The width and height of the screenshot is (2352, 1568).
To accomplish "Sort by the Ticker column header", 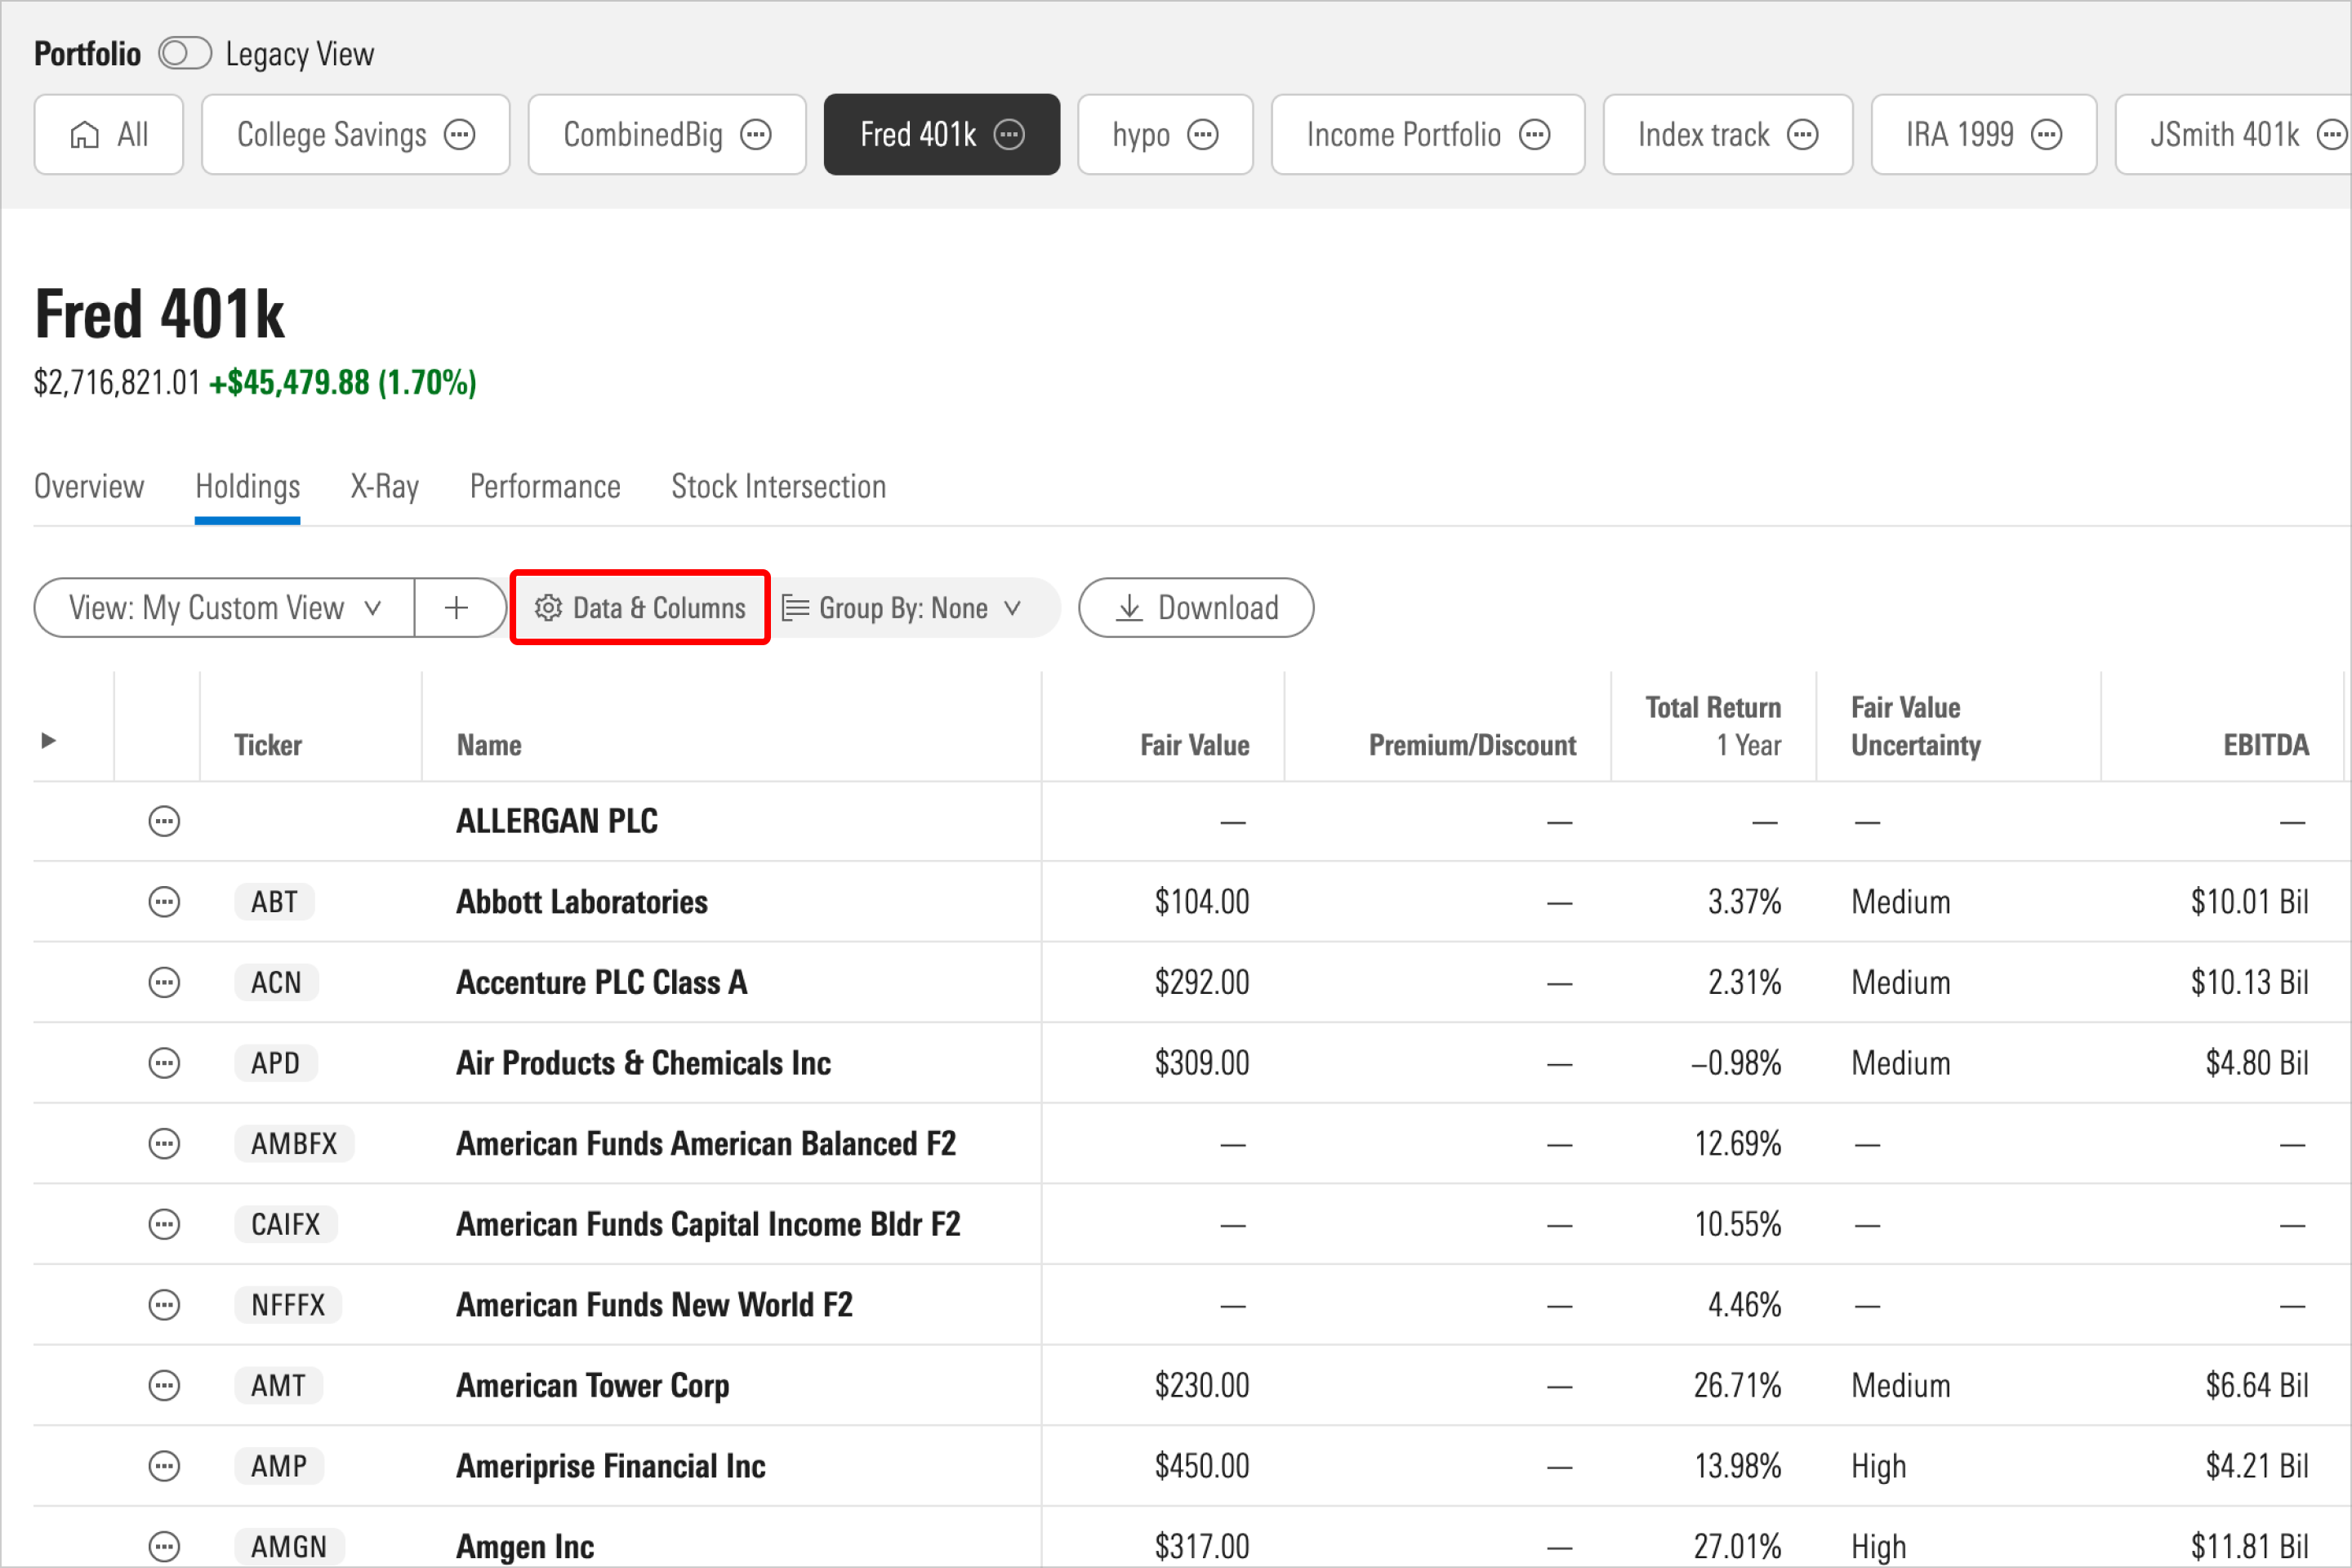I will [268, 745].
